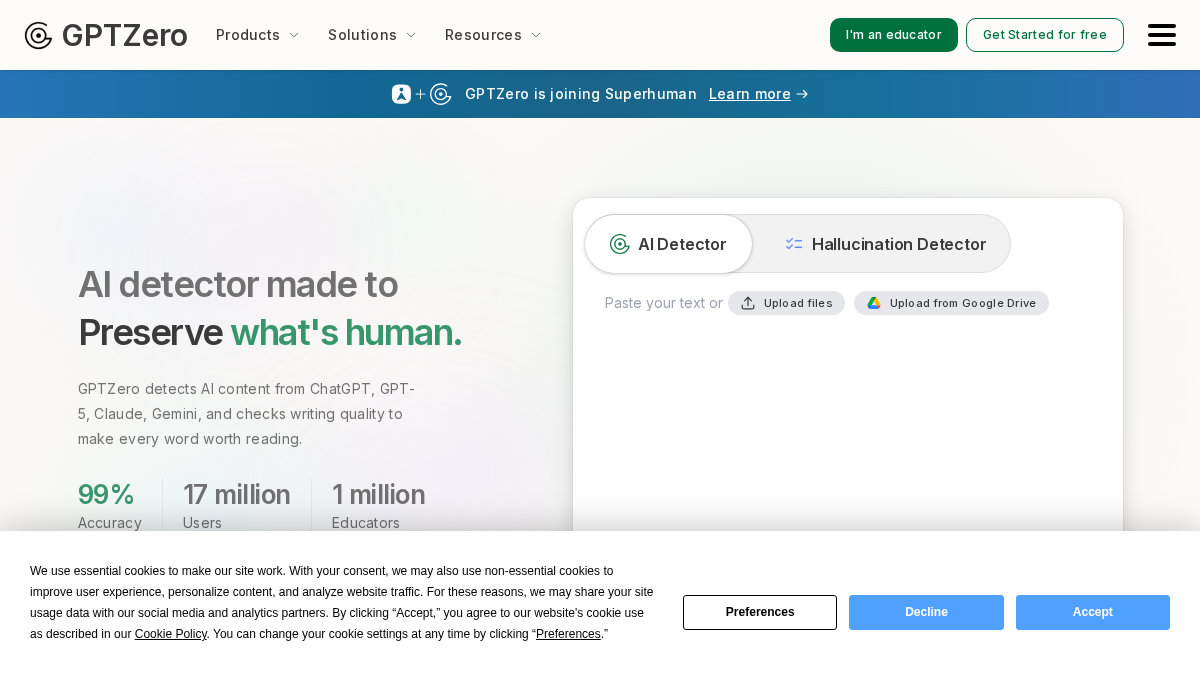
Task: Click the inline Preferences link in cookie text
Action: pyautogui.click(x=568, y=634)
